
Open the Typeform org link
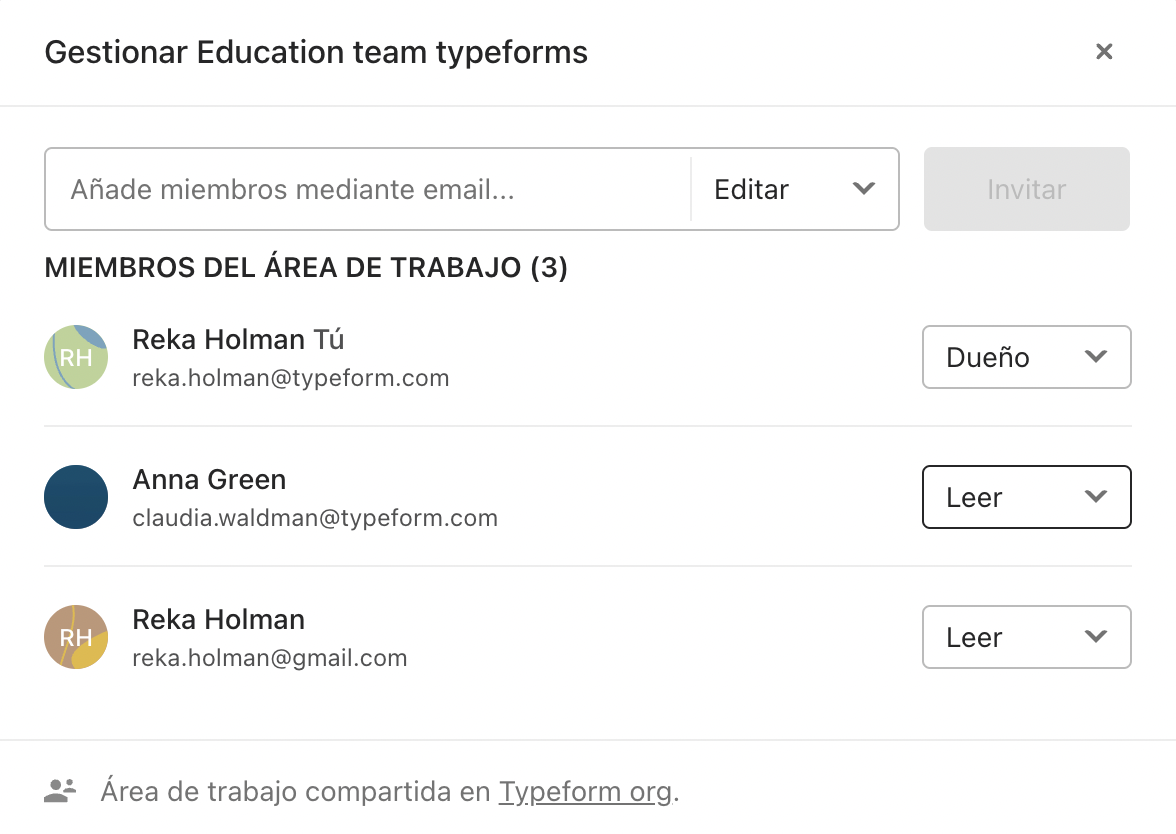(x=586, y=792)
